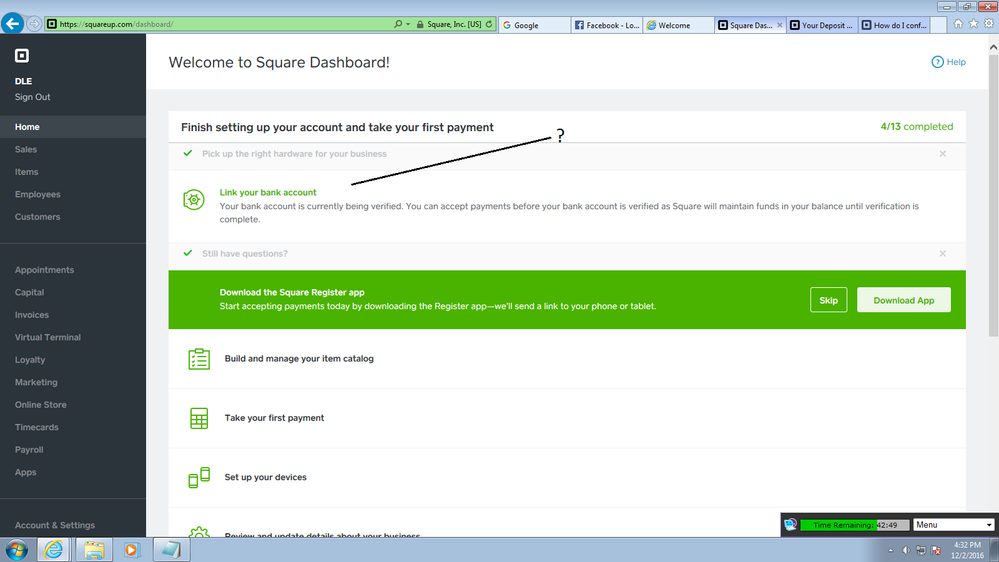Viewport: 999px width, 562px height.
Task: Switch to the Your Deposit tab
Action: click(823, 25)
